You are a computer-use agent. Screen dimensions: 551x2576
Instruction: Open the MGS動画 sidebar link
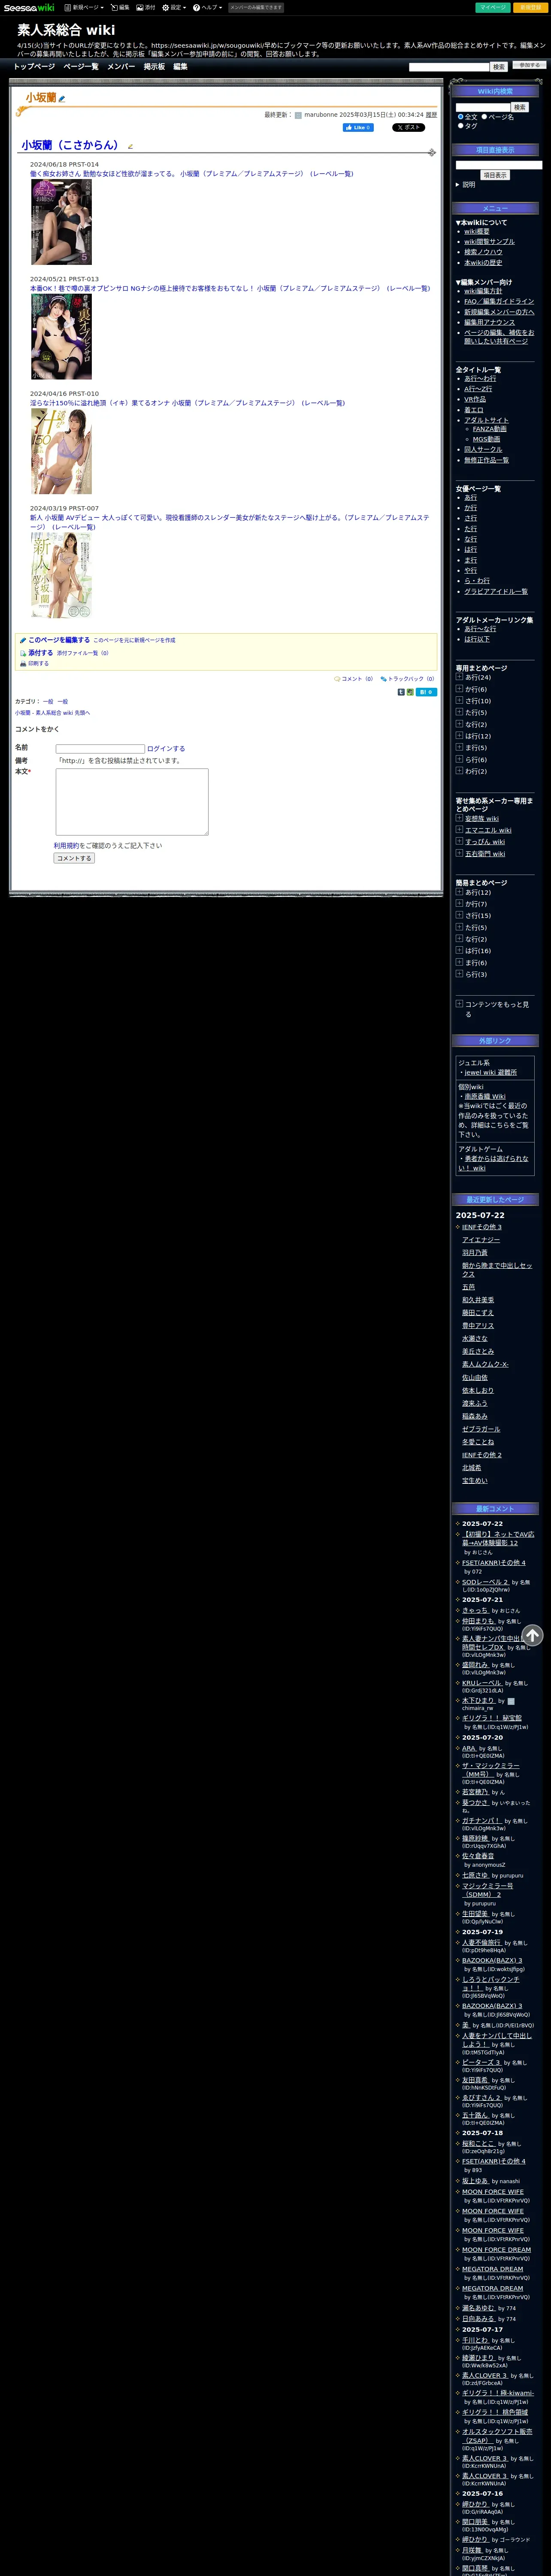487,439
